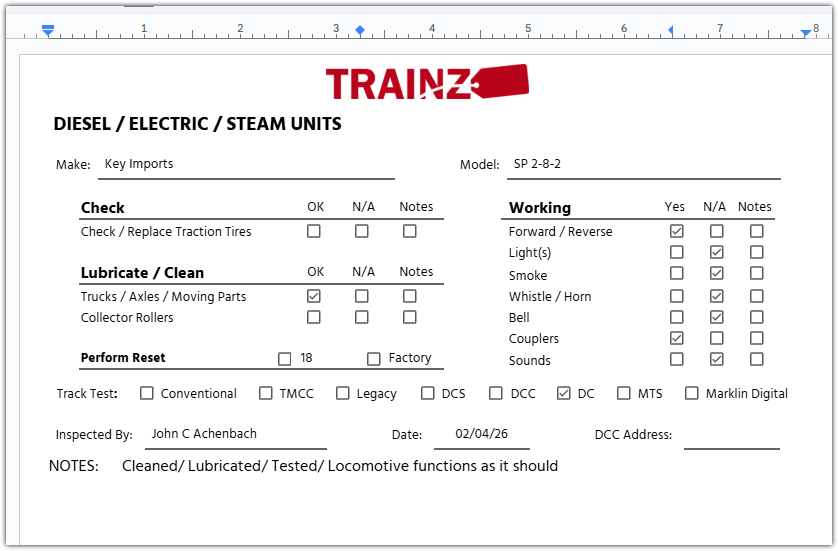The height and width of the screenshot is (551, 838).
Task: Click the Make field containing Key Imports
Action: pyautogui.click(x=245, y=165)
